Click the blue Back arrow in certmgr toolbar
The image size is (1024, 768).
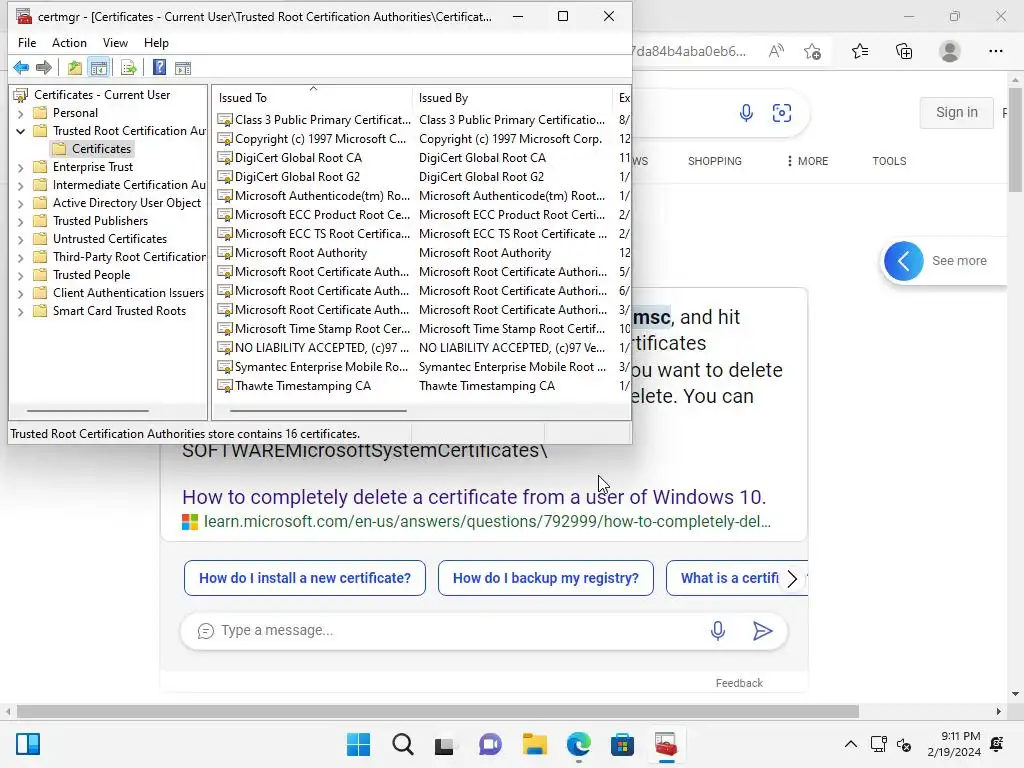pyautogui.click(x=21, y=67)
